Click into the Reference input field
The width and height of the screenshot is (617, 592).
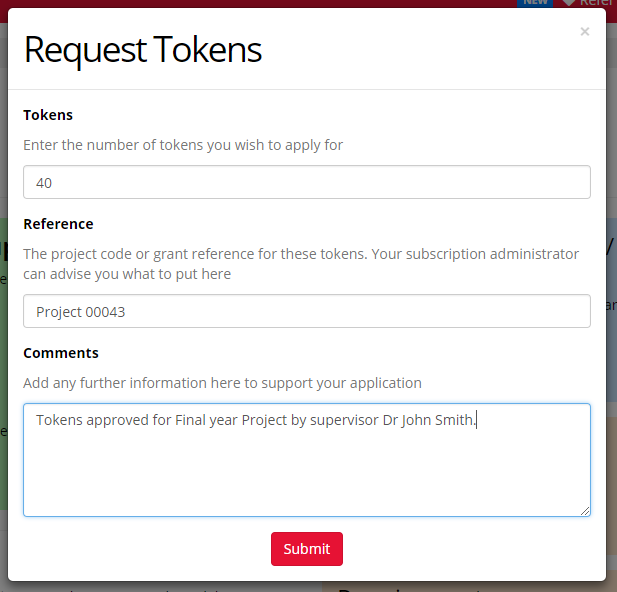coord(306,312)
